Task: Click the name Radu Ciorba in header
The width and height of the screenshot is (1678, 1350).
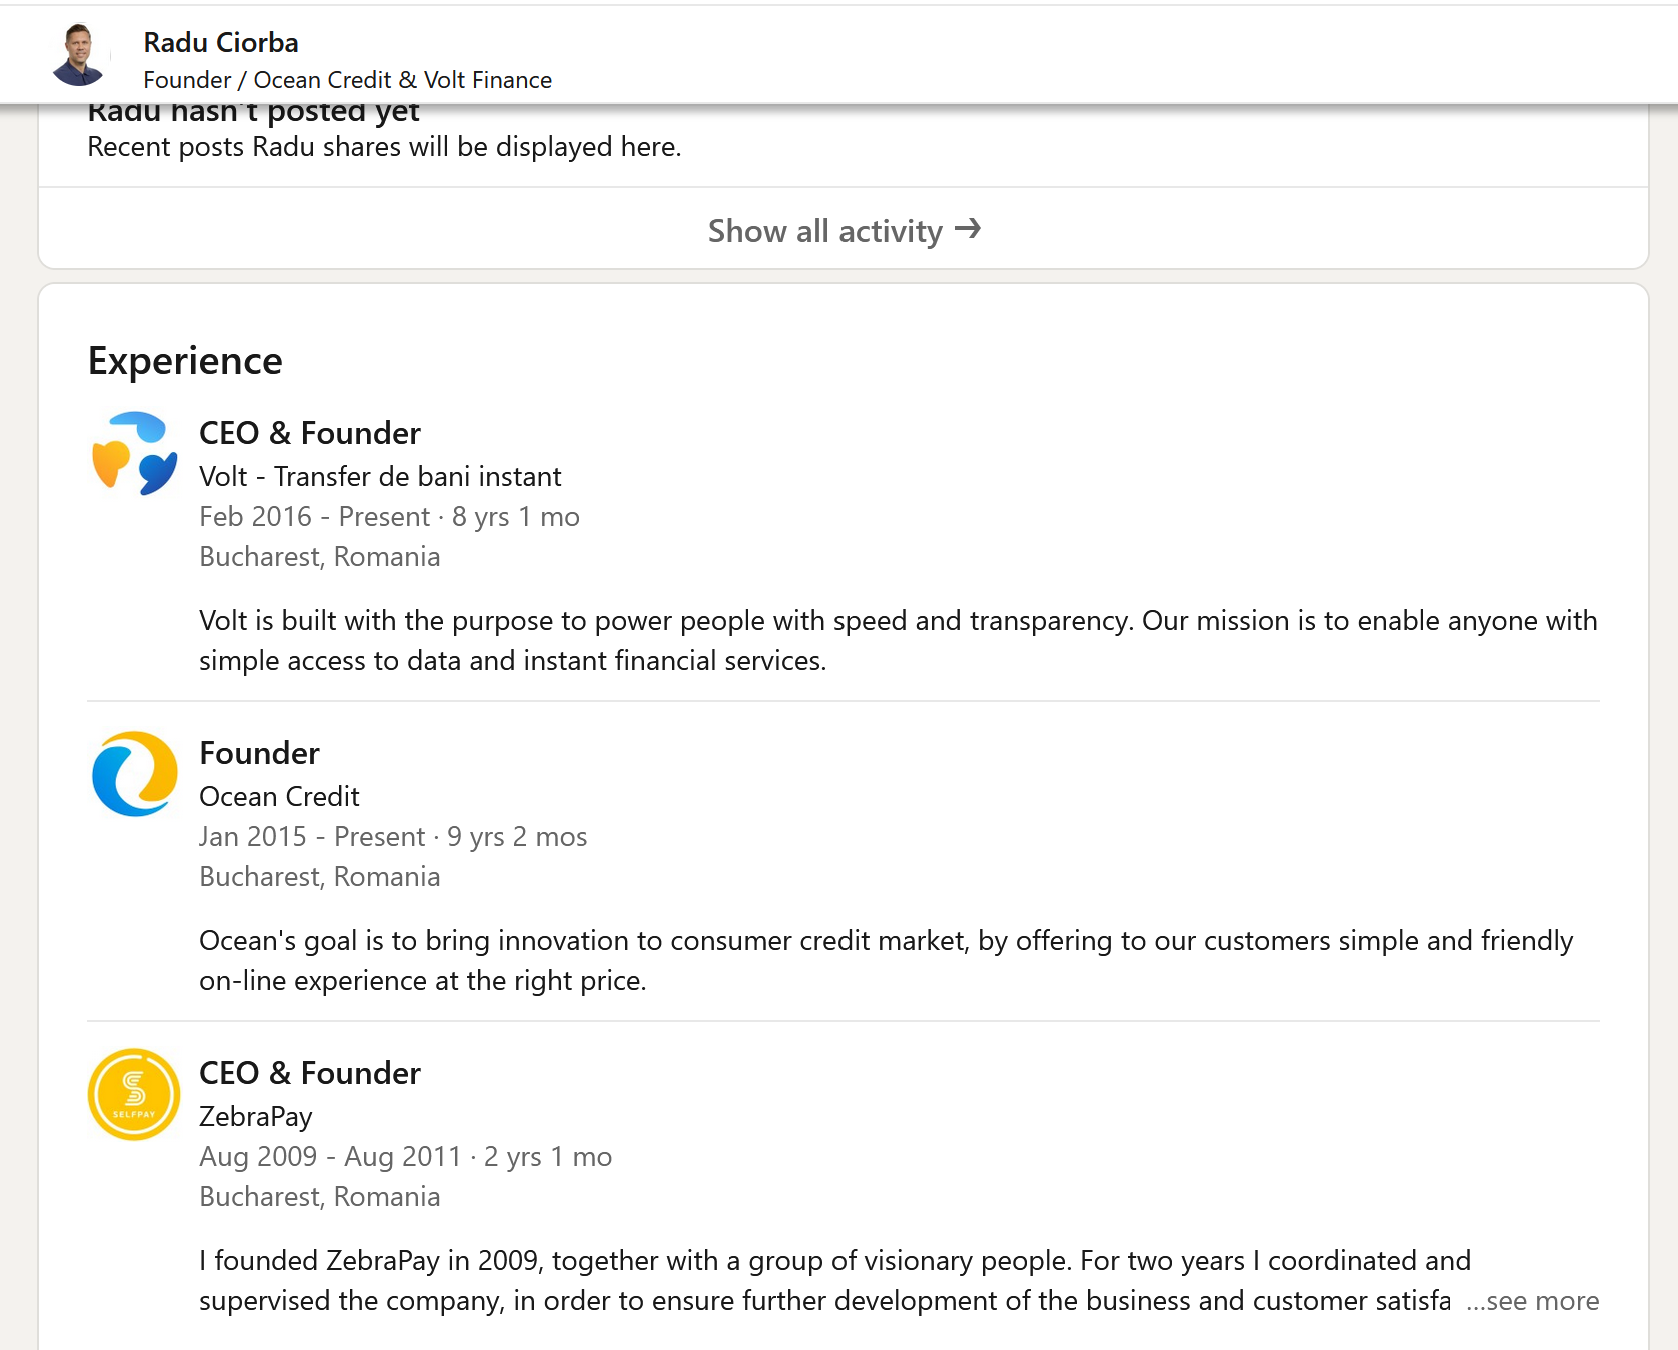Action: pyautogui.click(x=221, y=42)
